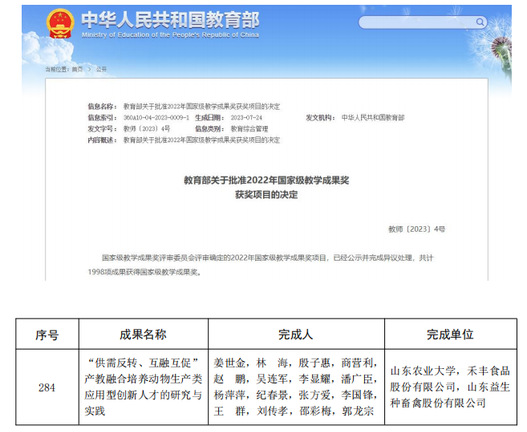The image size is (527, 432).
Task: Select the table cell with number 284
Action: click(x=47, y=388)
